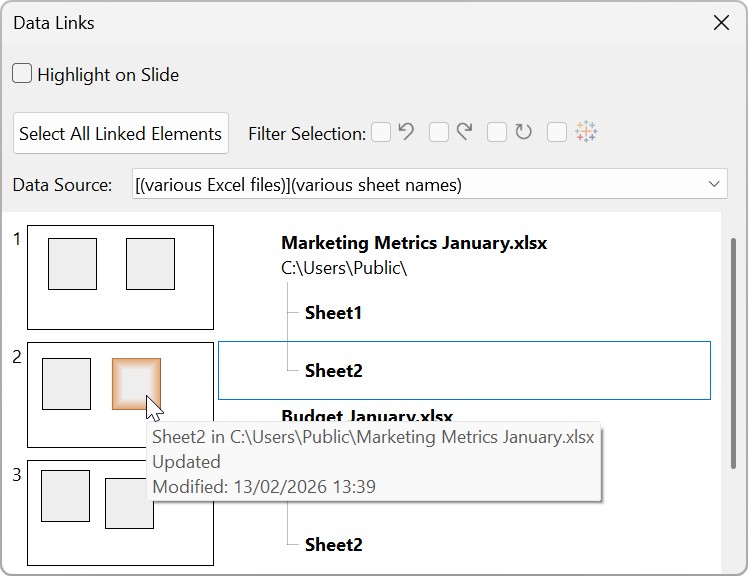The height and width of the screenshot is (576, 748).
Task: Click the Marketing Metrics January.xlsx file entry
Action: 413,243
